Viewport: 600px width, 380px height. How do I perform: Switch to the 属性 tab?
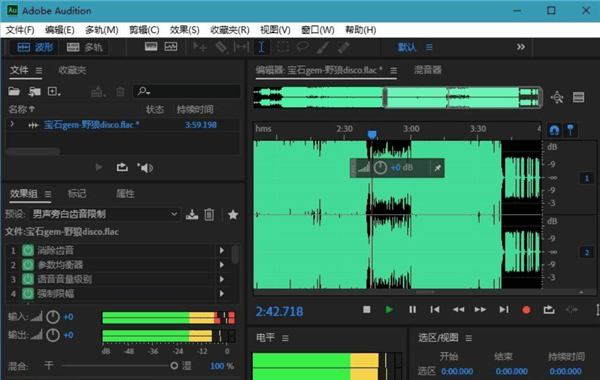[125, 194]
